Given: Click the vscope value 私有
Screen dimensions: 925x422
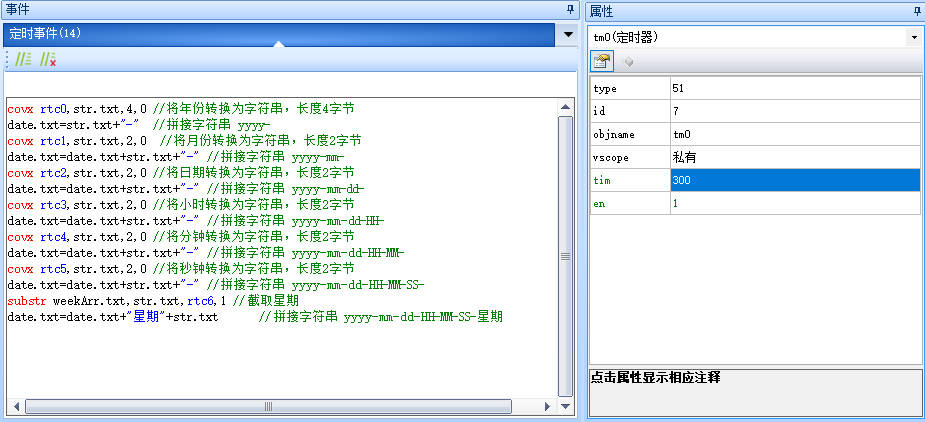Looking at the screenshot, I should 795,157.
